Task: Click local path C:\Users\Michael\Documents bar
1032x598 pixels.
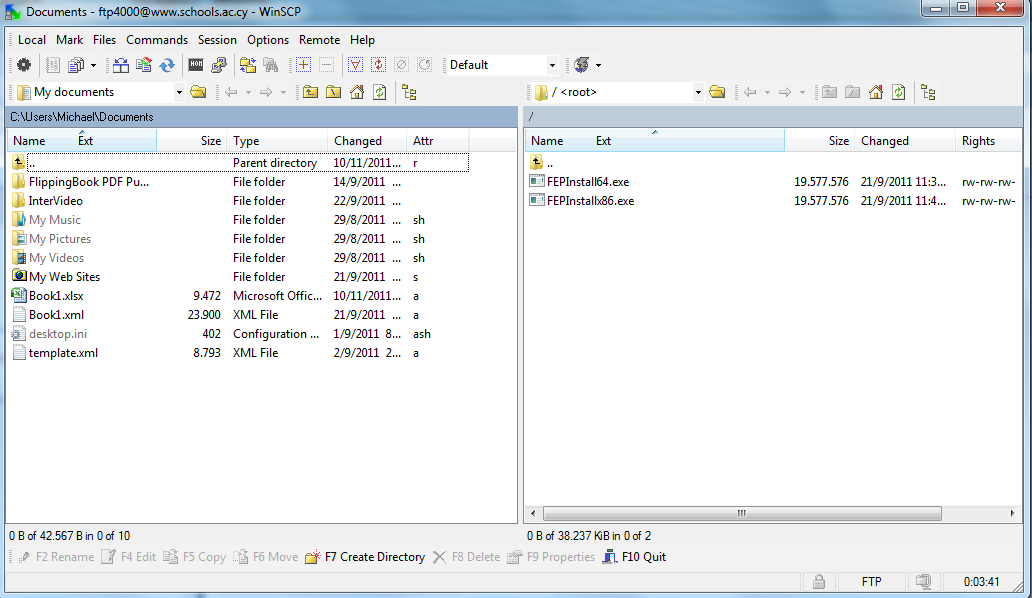Action: 262,117
